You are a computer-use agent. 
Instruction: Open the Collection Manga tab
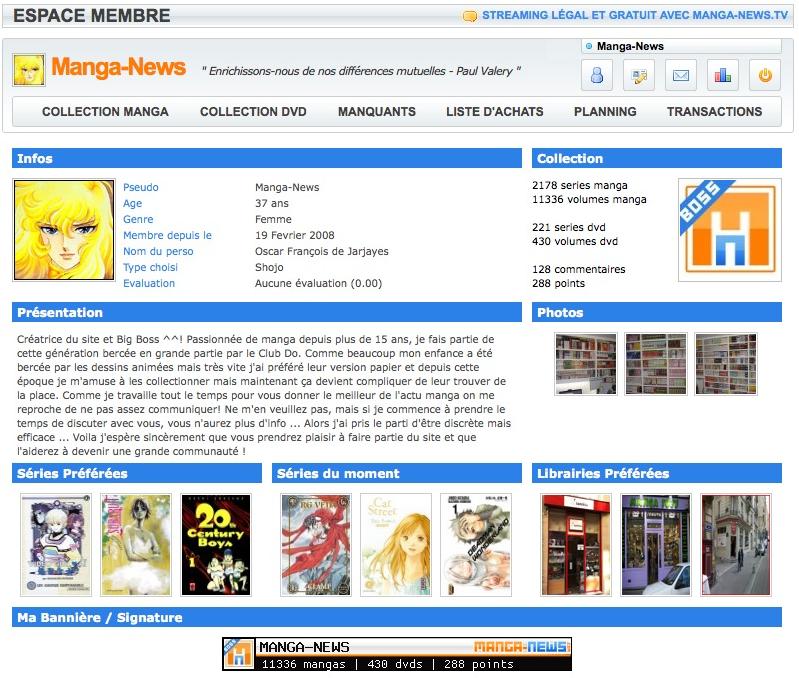(105, 112)
